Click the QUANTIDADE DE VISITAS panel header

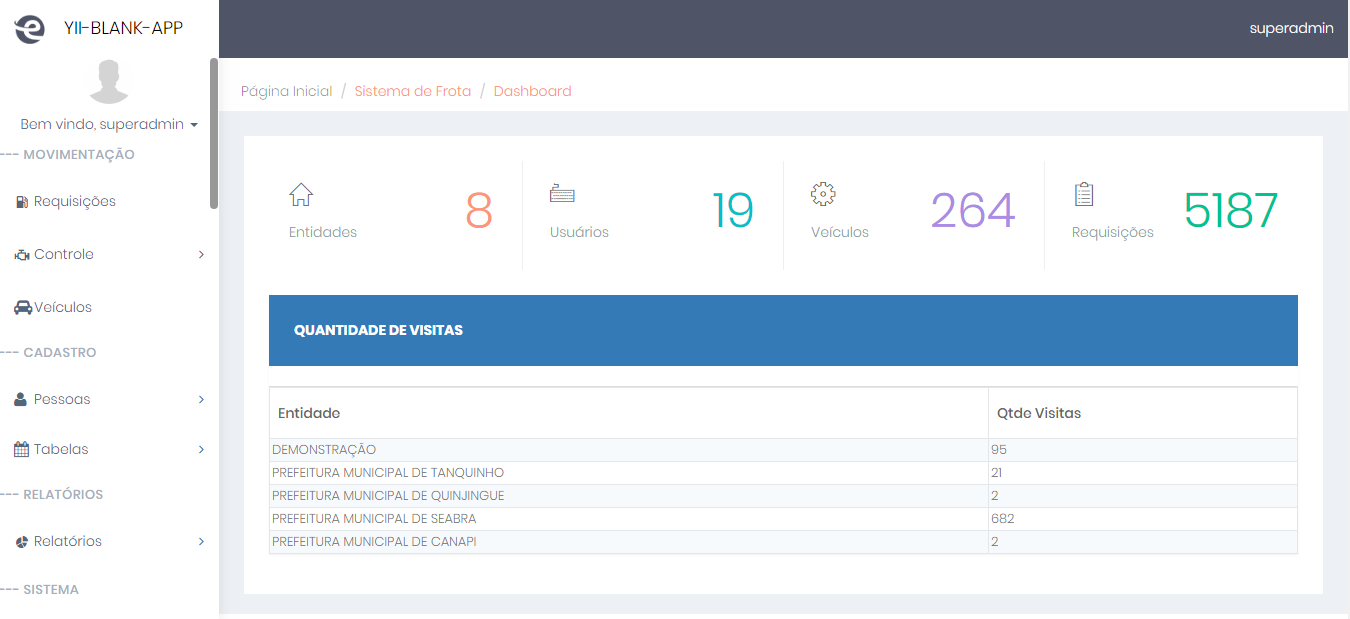[x=783, y=330]
